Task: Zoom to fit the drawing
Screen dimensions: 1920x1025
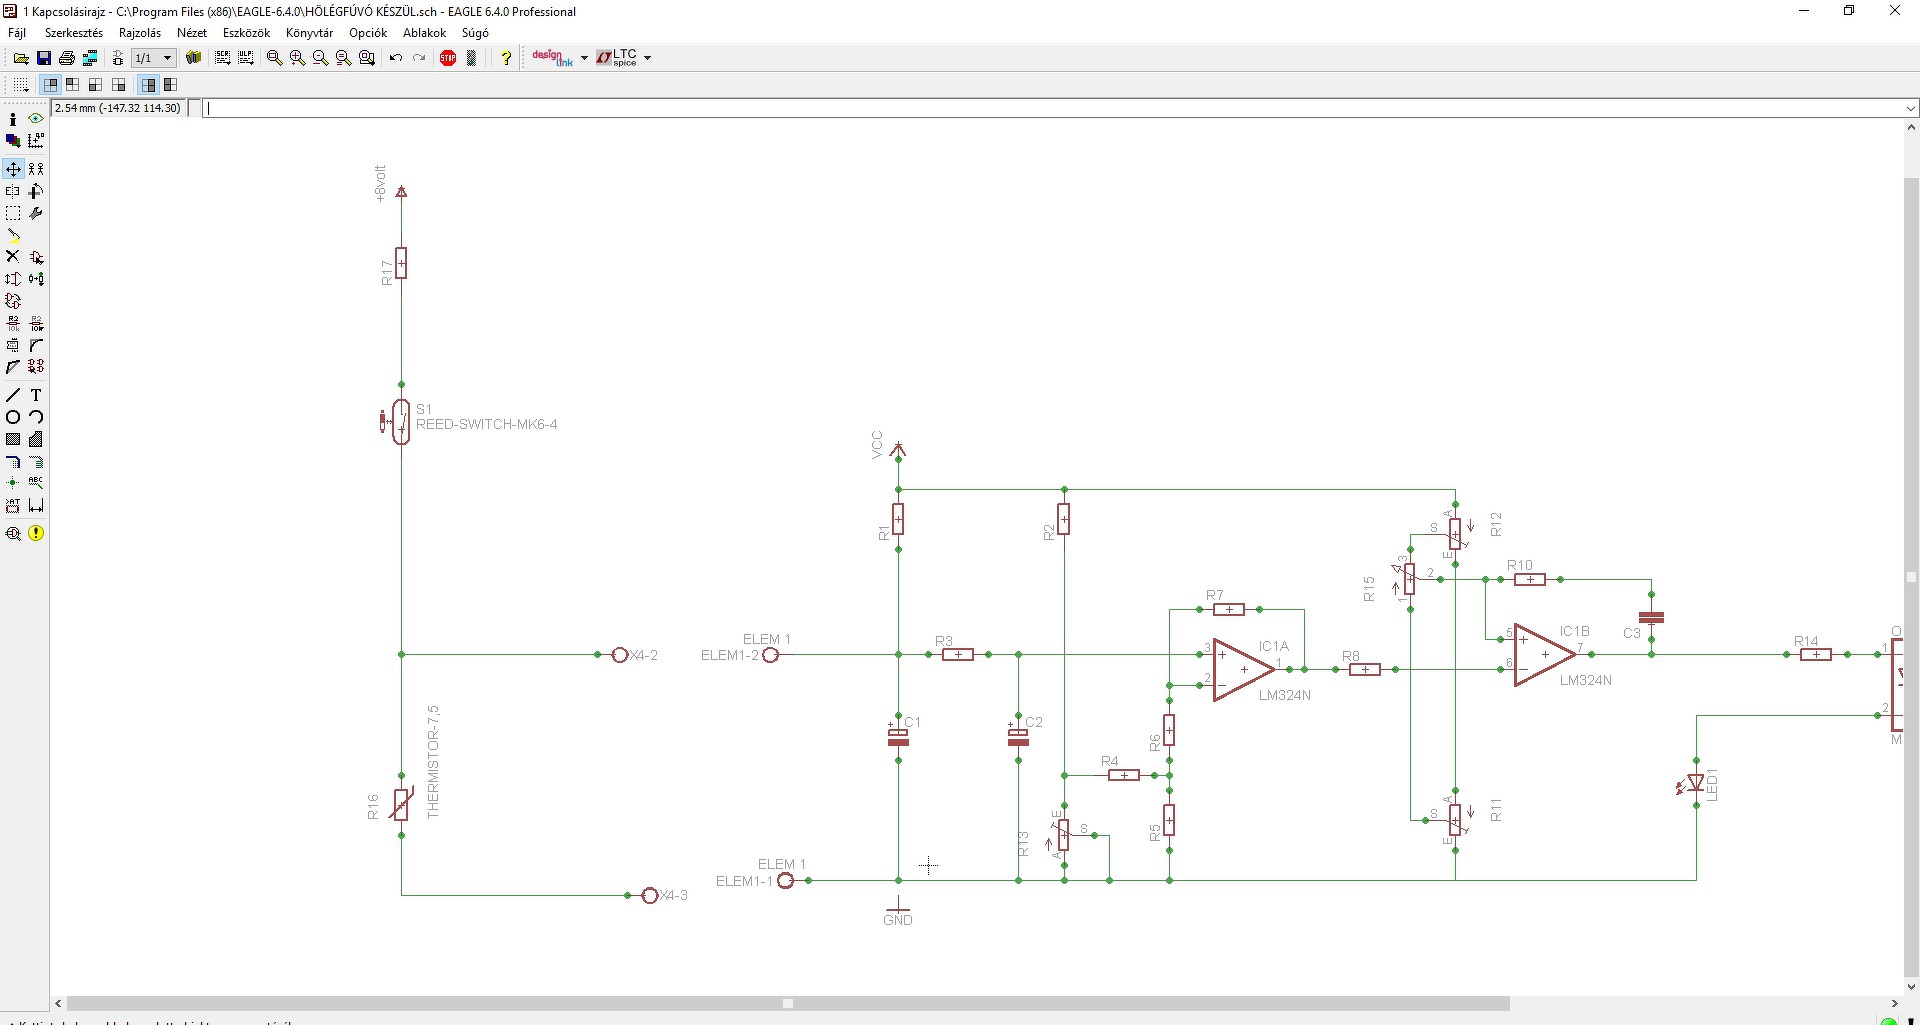Action: point(275,58)
